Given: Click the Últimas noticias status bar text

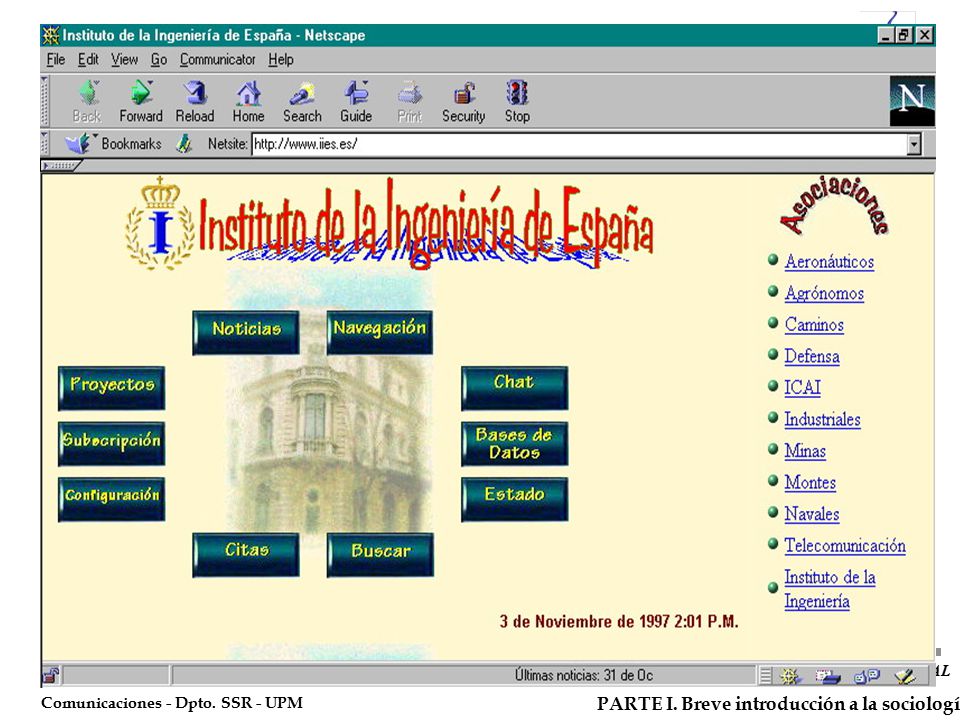Looking at the screenshot, I should tap(583, 675).
